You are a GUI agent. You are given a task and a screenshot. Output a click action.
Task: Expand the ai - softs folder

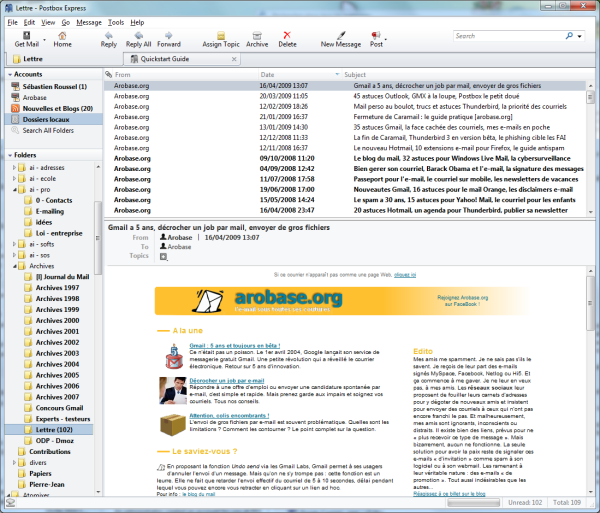coord(14,244)
